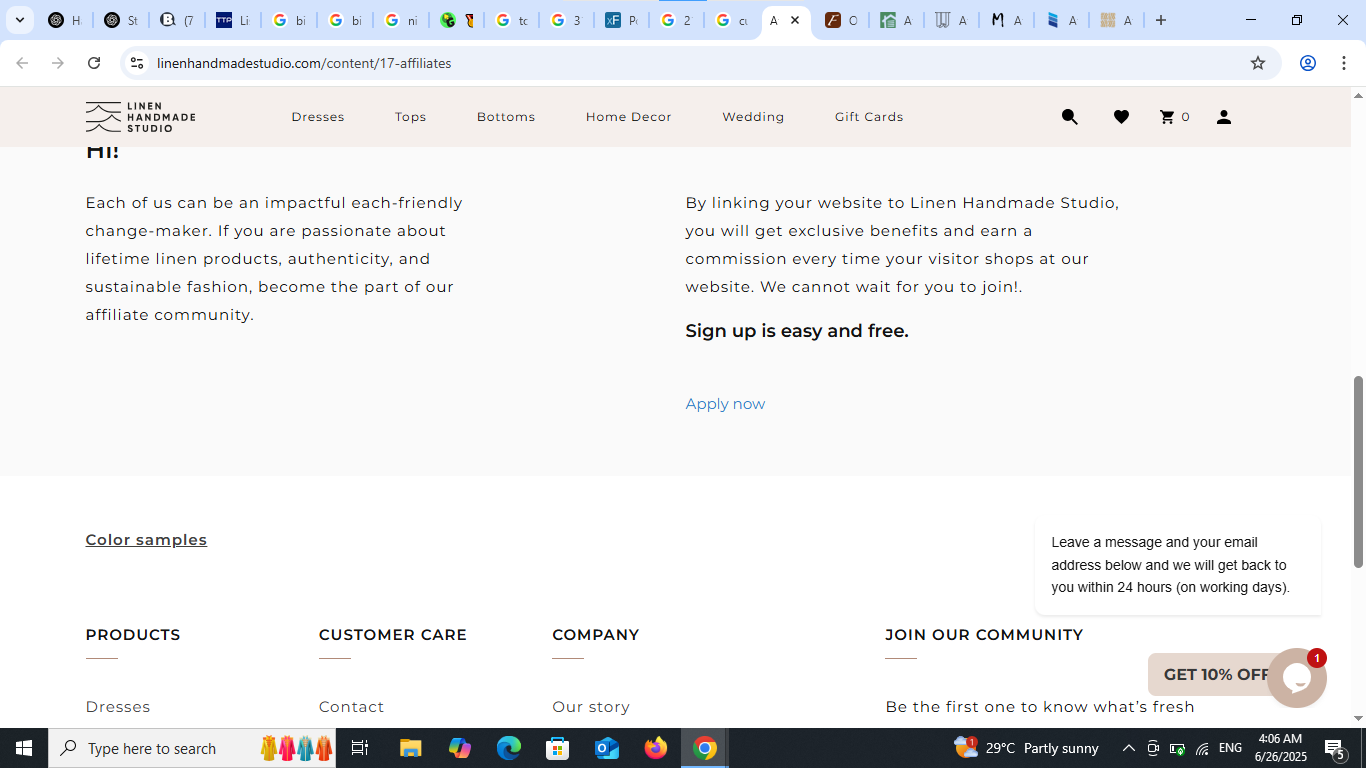Screen dimensions: 1366x768
Task: Open Windows Start menu
Action: [x=24, y=748]
